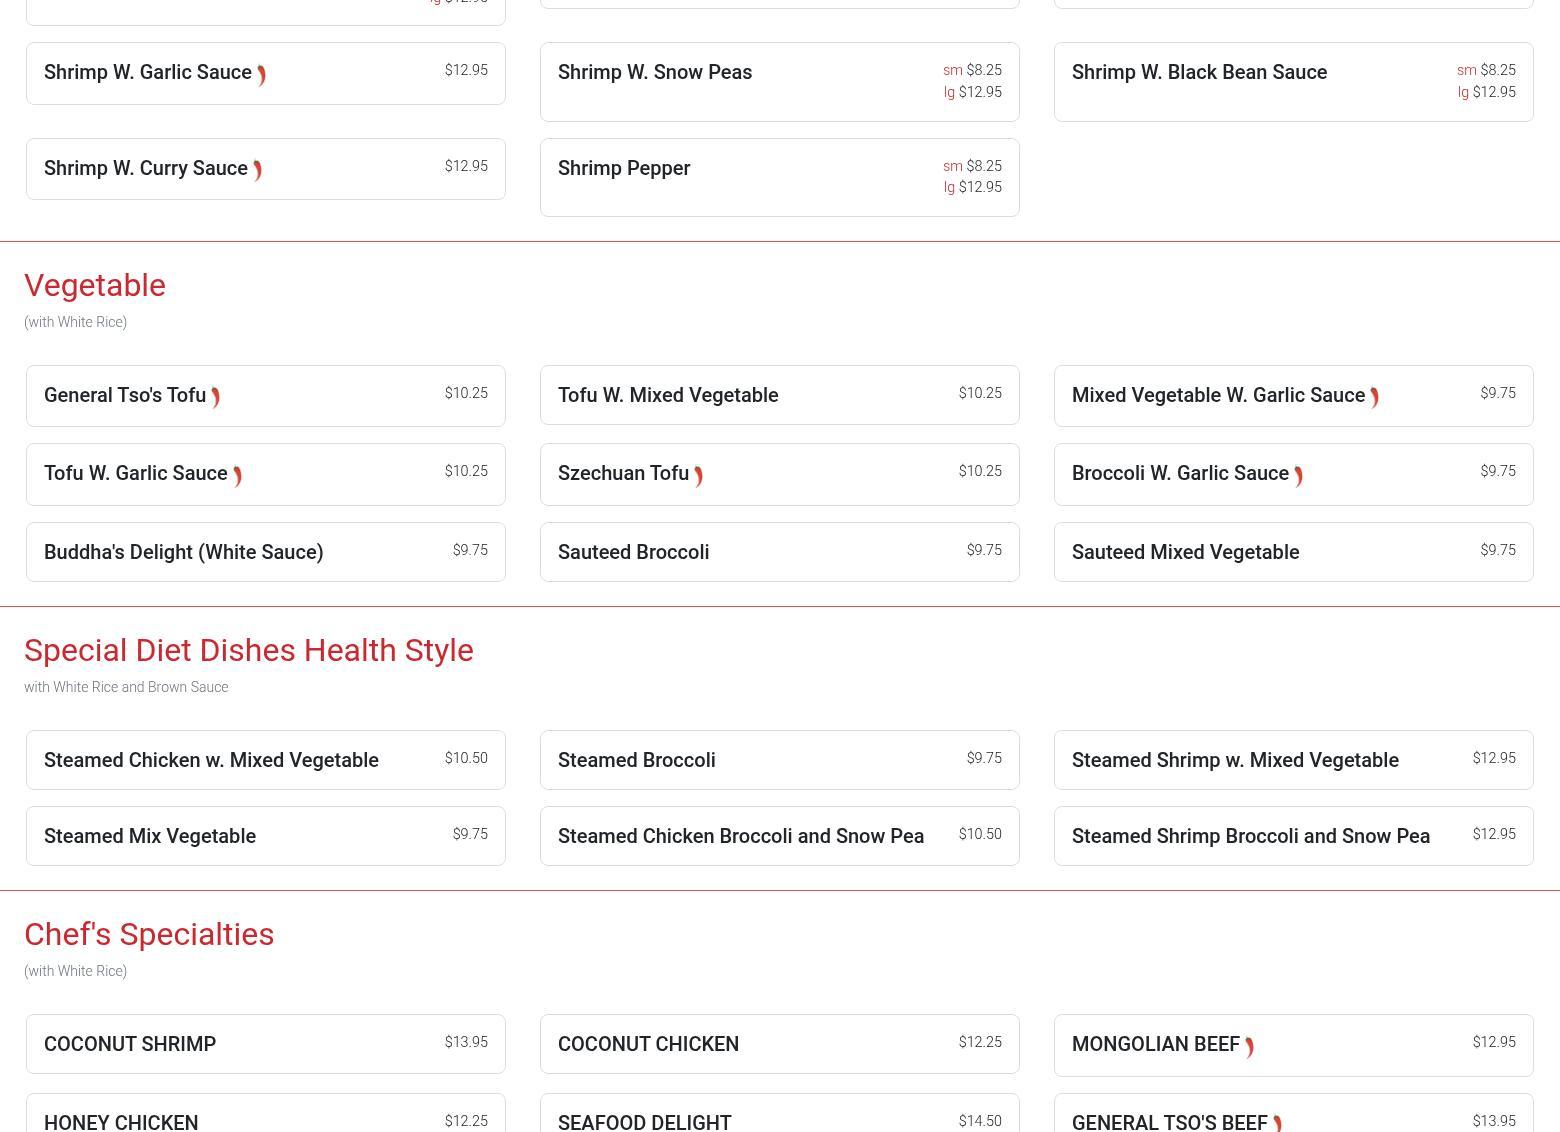1560x1132 pixels.
Task: Click the spicy pepper icon next to Shrimp W. Curry Sauce
Action: click(257, 171)
